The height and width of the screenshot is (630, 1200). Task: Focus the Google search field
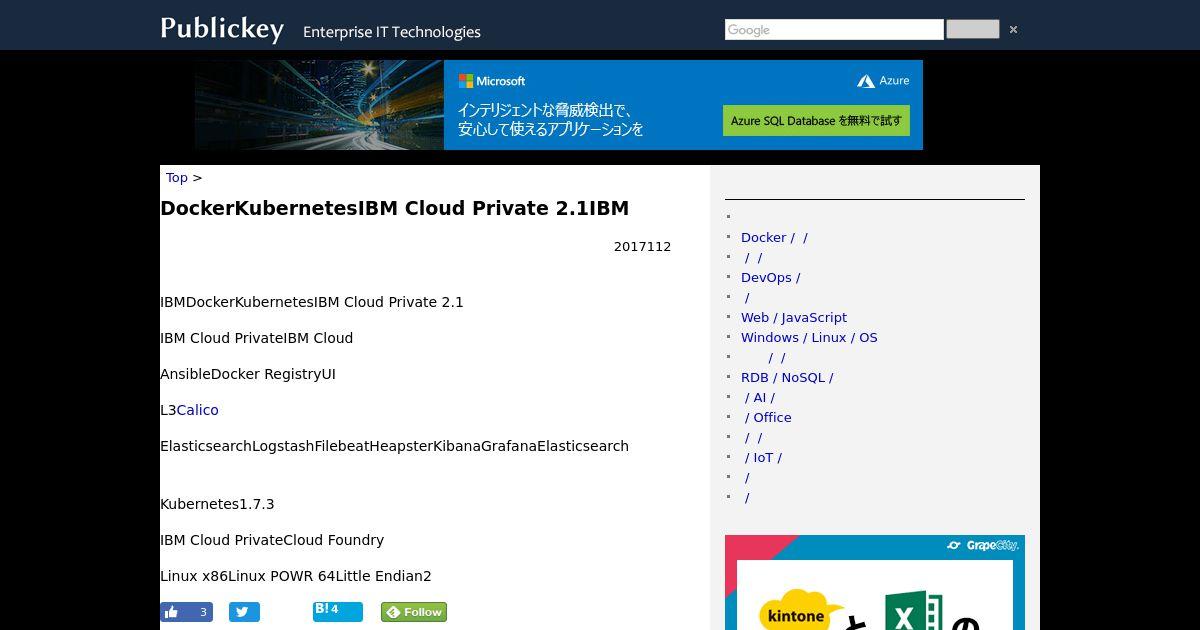[x=834, y=30]
